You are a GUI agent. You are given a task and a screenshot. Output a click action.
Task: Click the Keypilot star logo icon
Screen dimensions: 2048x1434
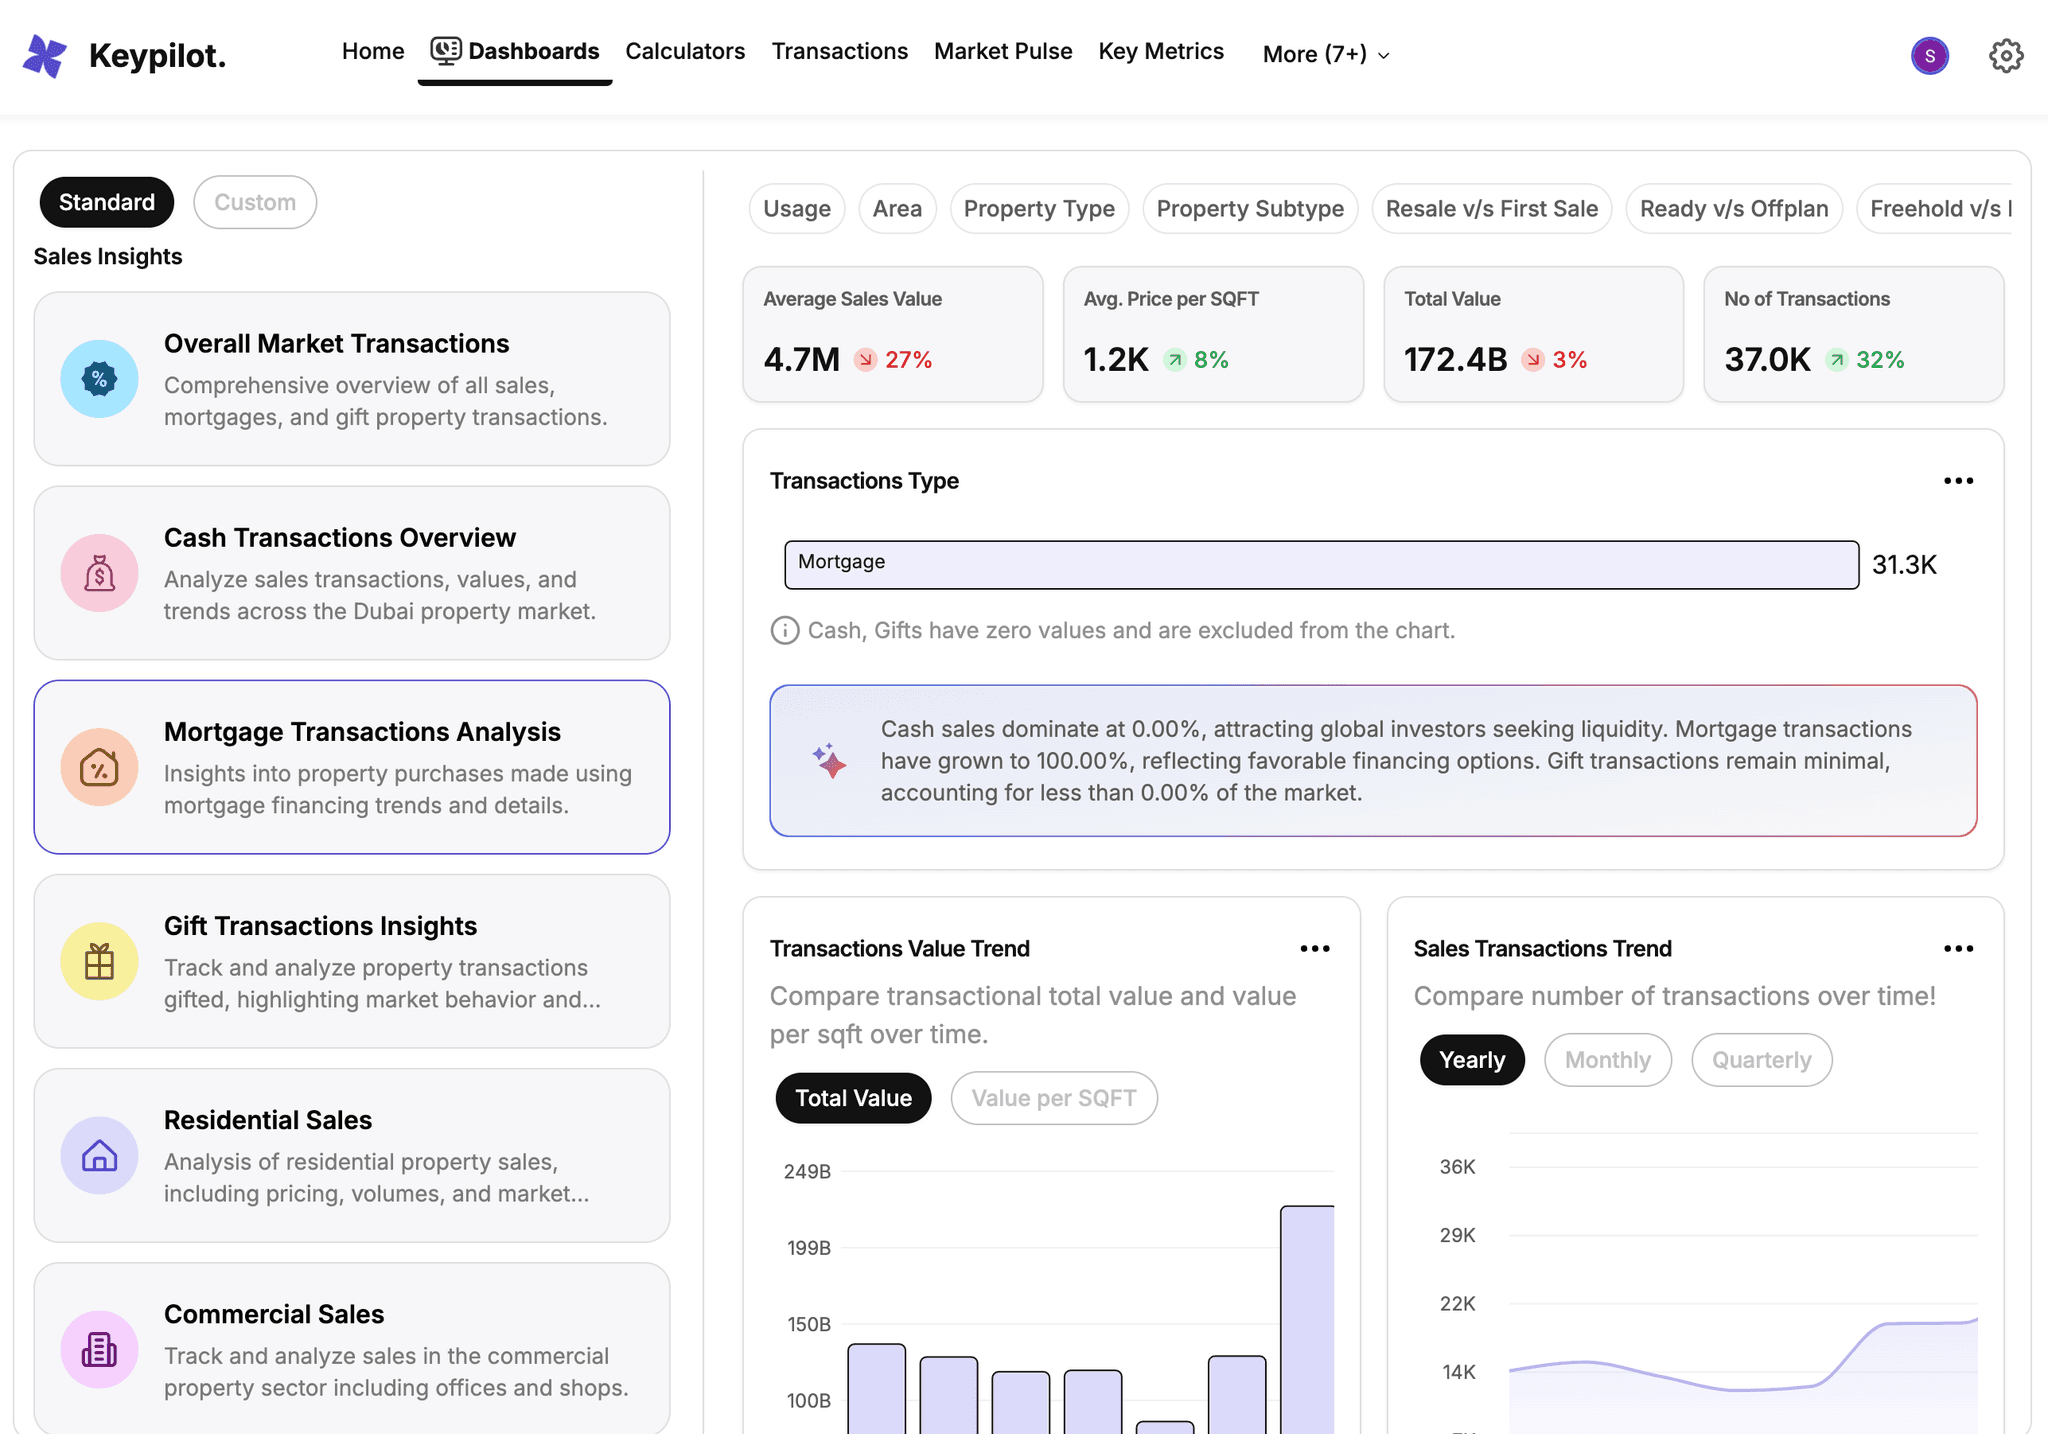pyautogui.click(x=45, y=55)
